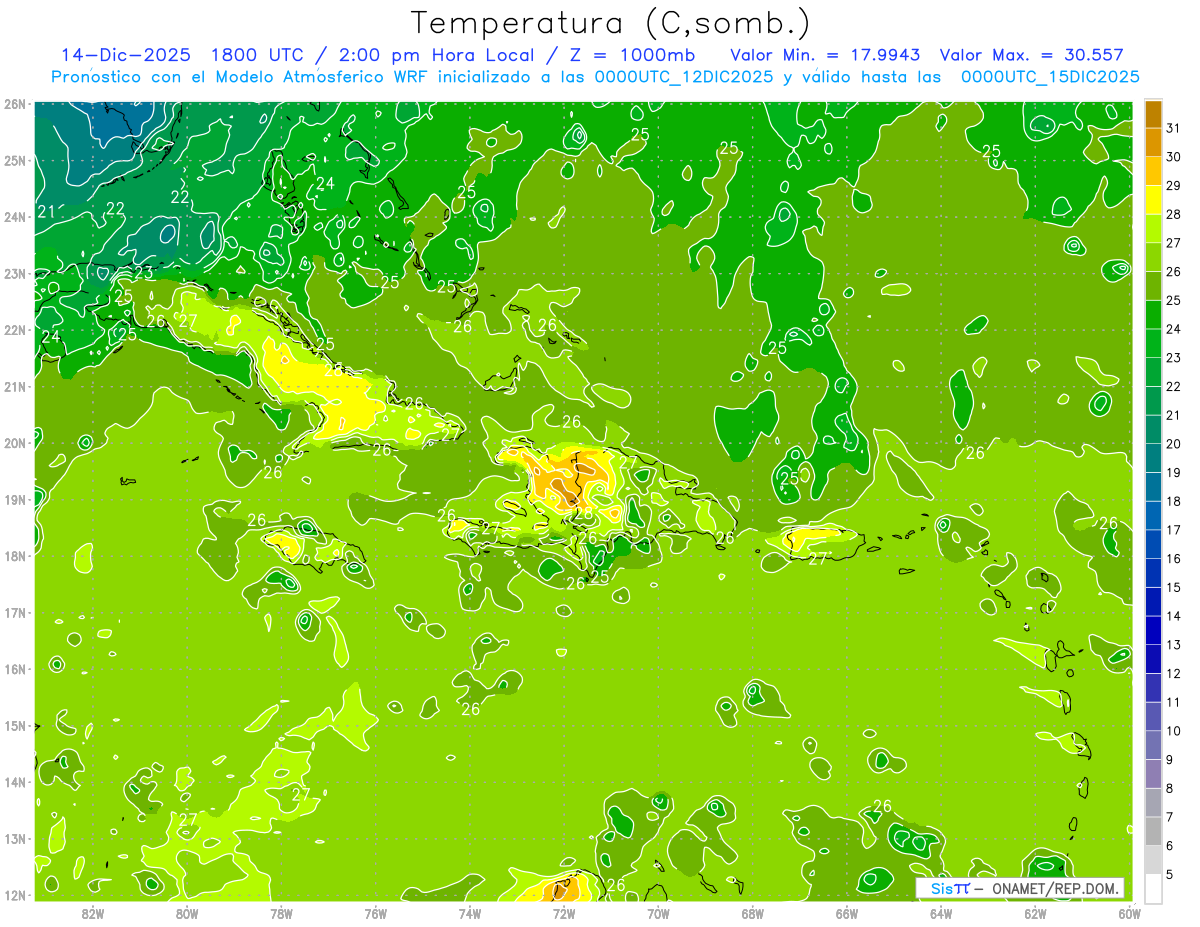Click the legend value '14'
The height and width of the screenshot is (927, 1200).
coord(1174,616)
